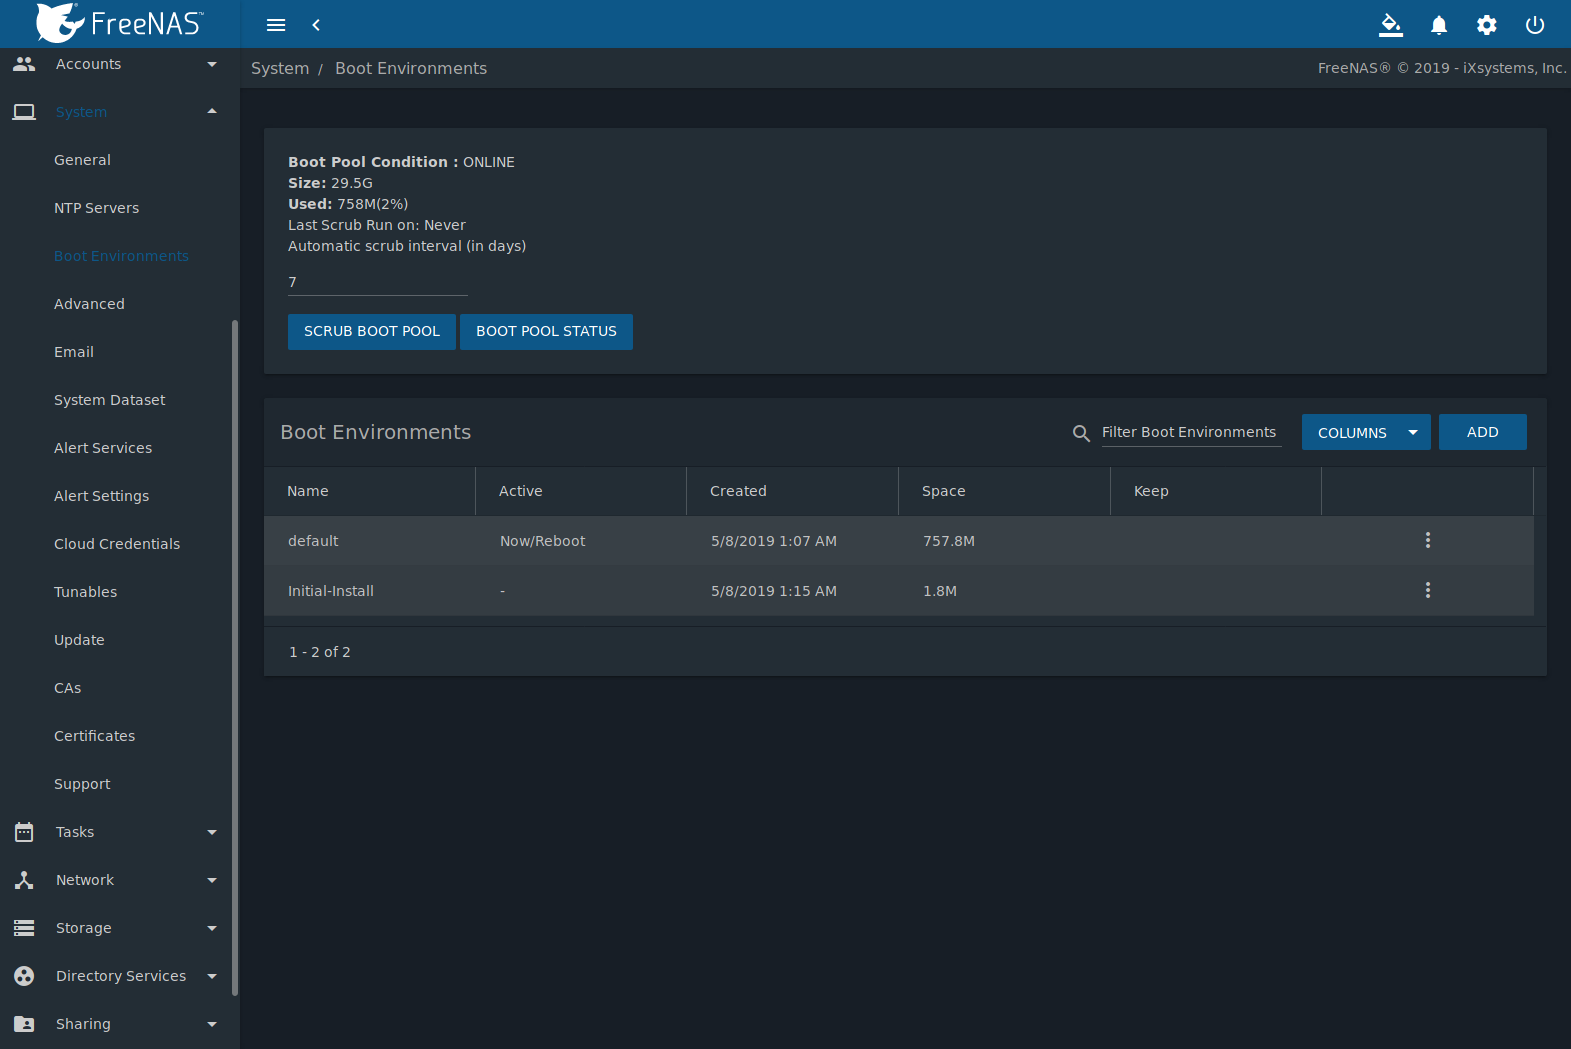Click 5/8/2019 1:07 AM created cell
This screenshot has height=1049, width=1571.
click(x=774, y=541)
